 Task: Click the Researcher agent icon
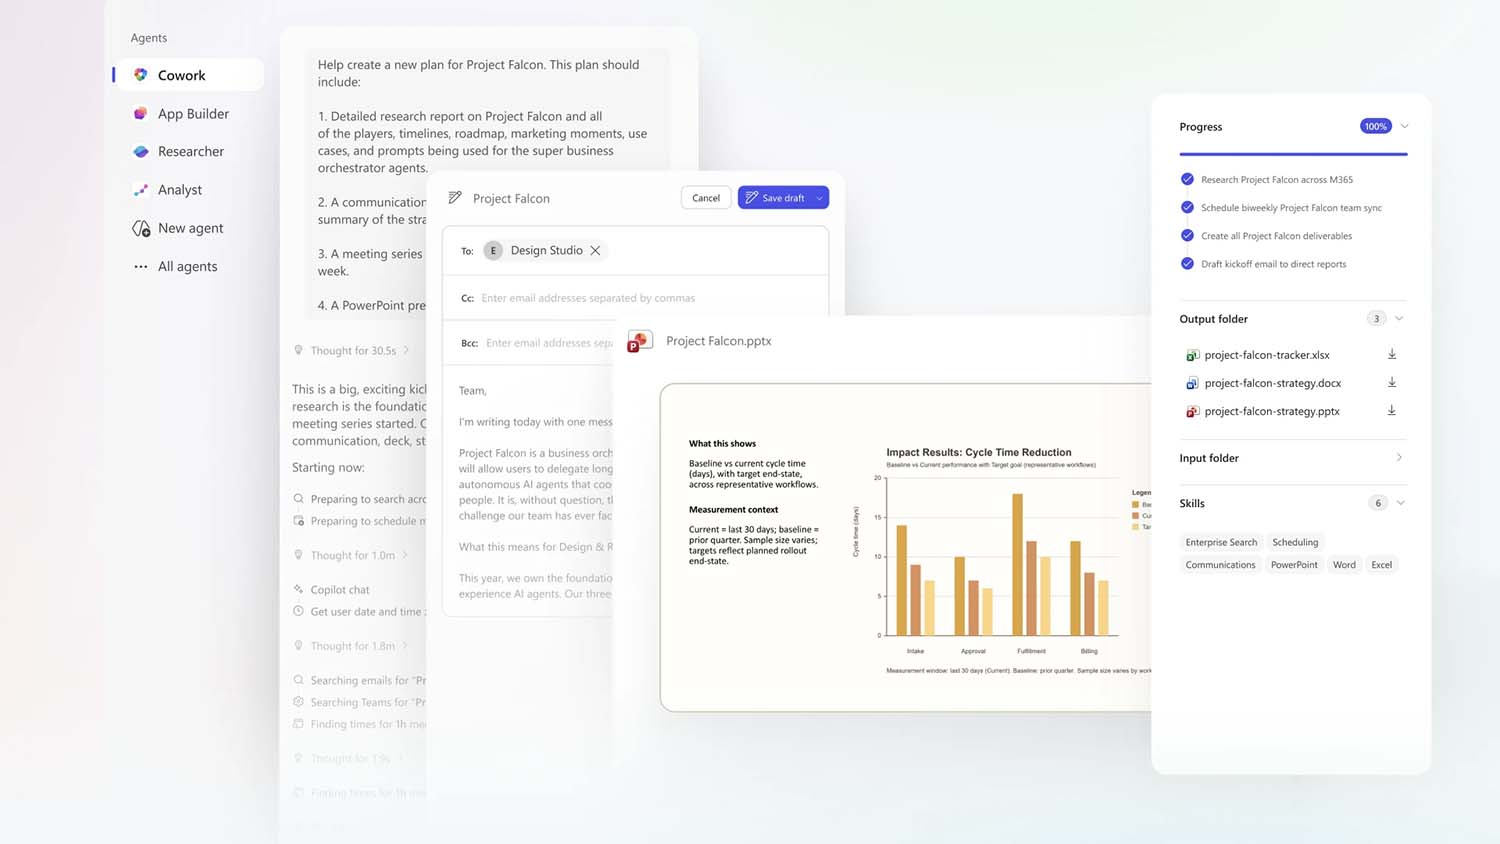[x=141, y=151]
